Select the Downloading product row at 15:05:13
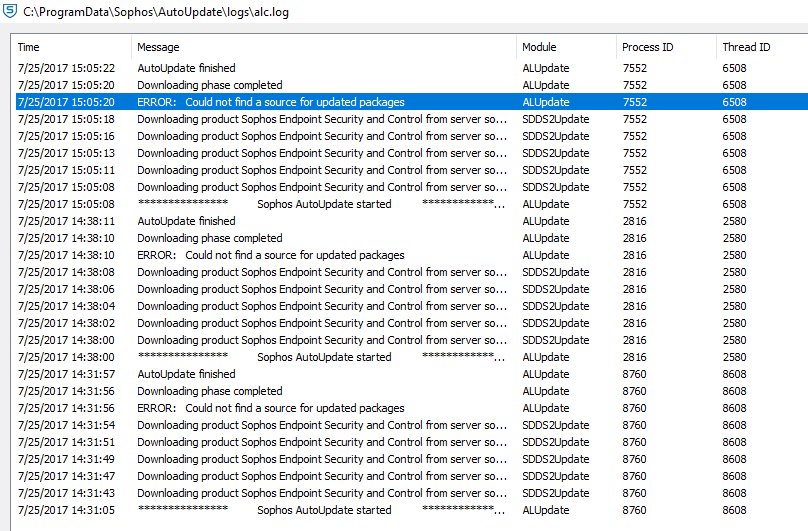Screen dimensions: 808x531 [x=412, y=153]
